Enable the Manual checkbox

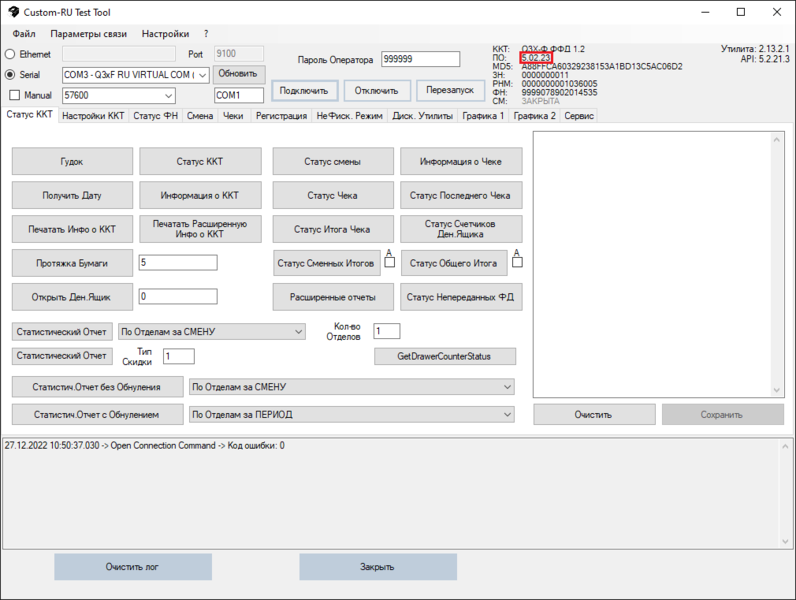point(14,96)
